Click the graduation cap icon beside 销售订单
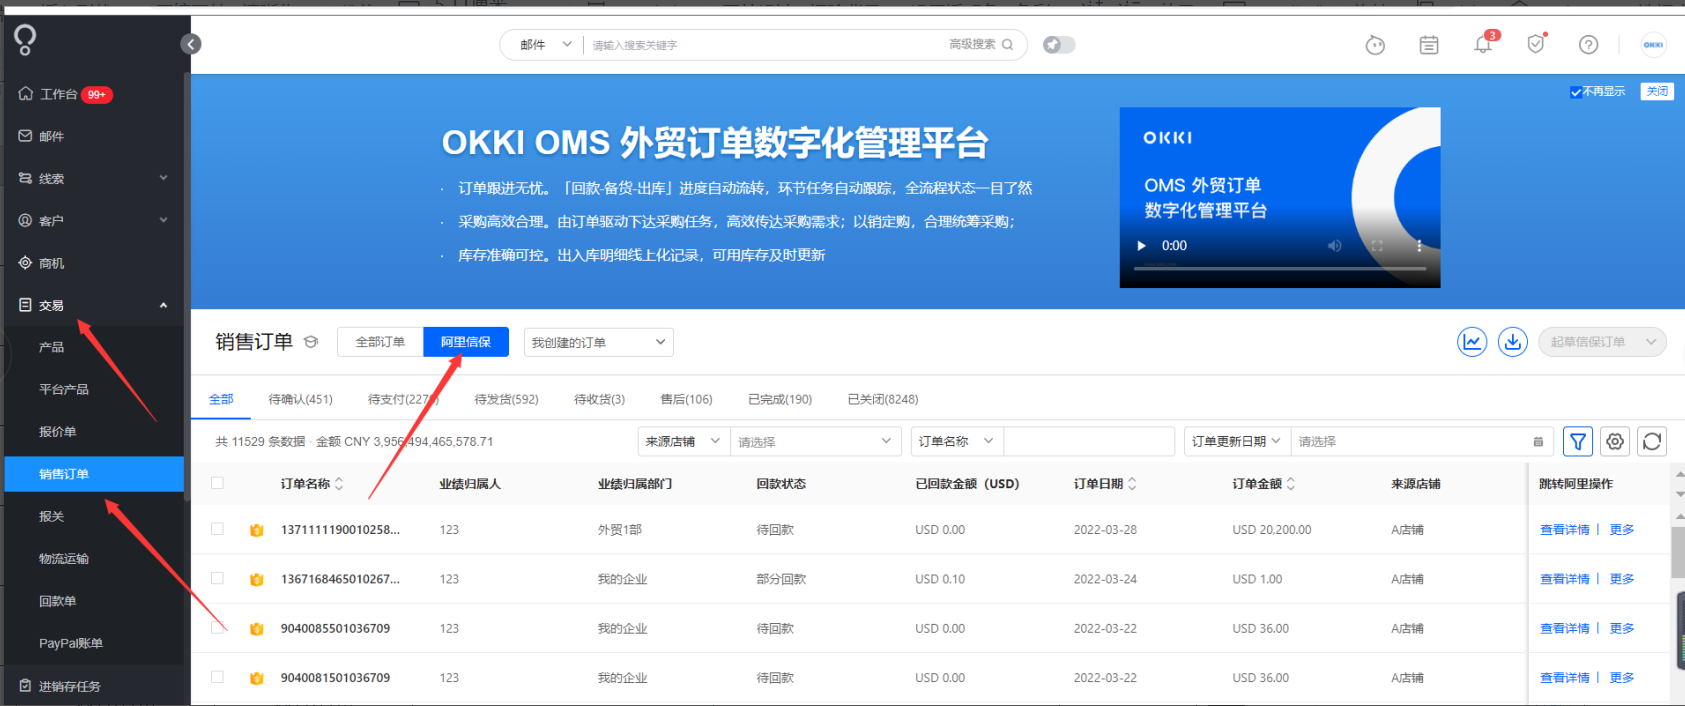The height and width of the screenshot is (706, 1685). click(x=311, y=342)
